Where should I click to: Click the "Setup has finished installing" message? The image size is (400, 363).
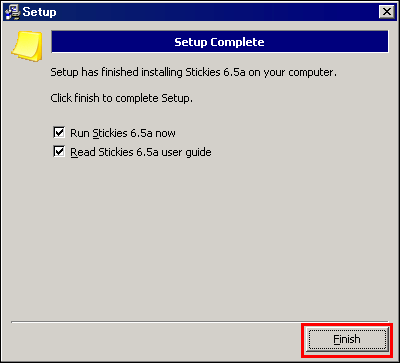click(x=193, y=72)
